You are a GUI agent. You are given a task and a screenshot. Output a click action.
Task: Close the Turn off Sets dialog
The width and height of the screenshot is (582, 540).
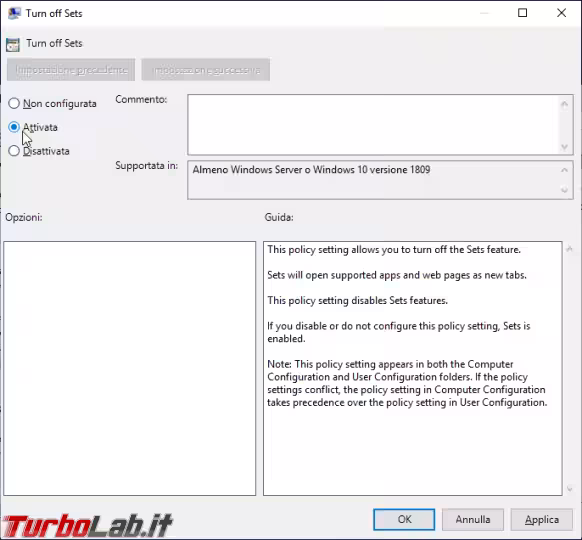[x=561, y=13]
